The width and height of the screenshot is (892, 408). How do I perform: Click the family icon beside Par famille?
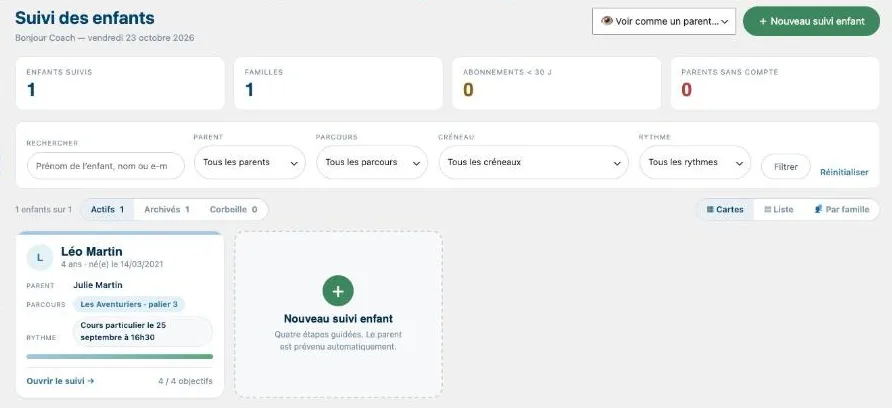point(819,209)
